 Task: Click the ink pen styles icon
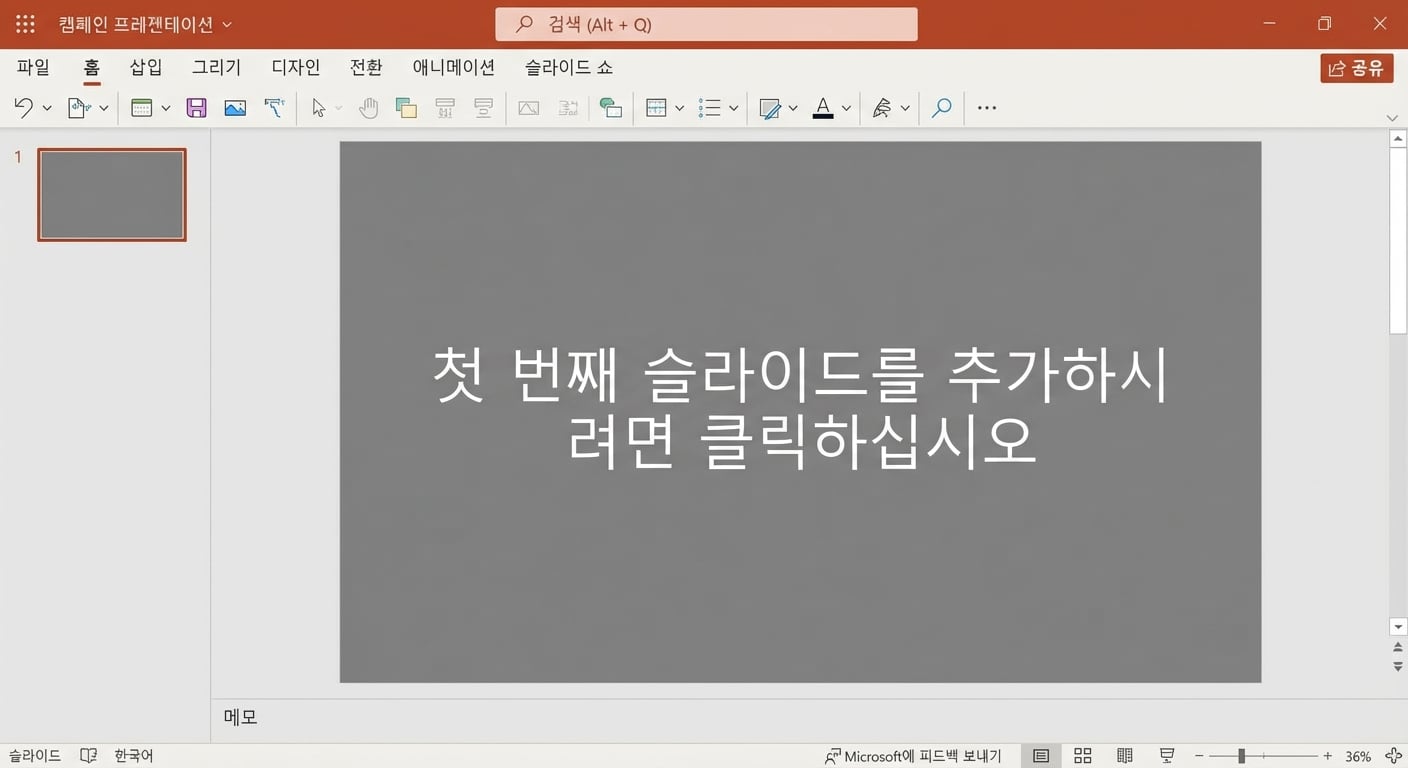tap(881, 108)
